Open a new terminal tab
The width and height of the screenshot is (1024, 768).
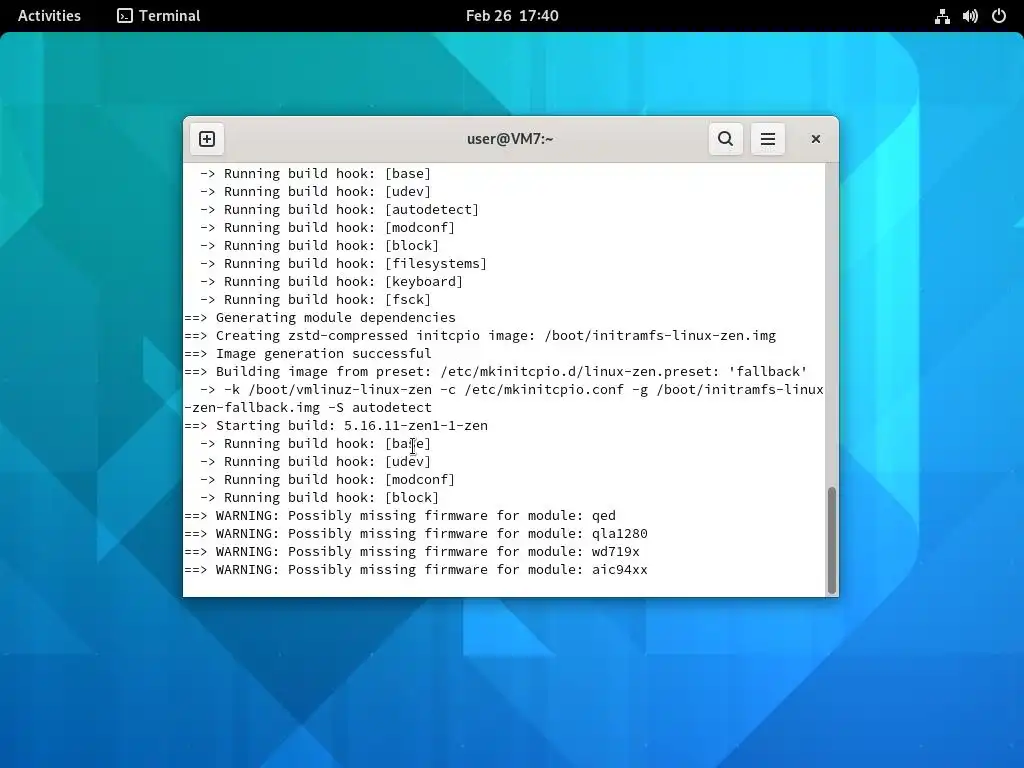click(207, 139)
